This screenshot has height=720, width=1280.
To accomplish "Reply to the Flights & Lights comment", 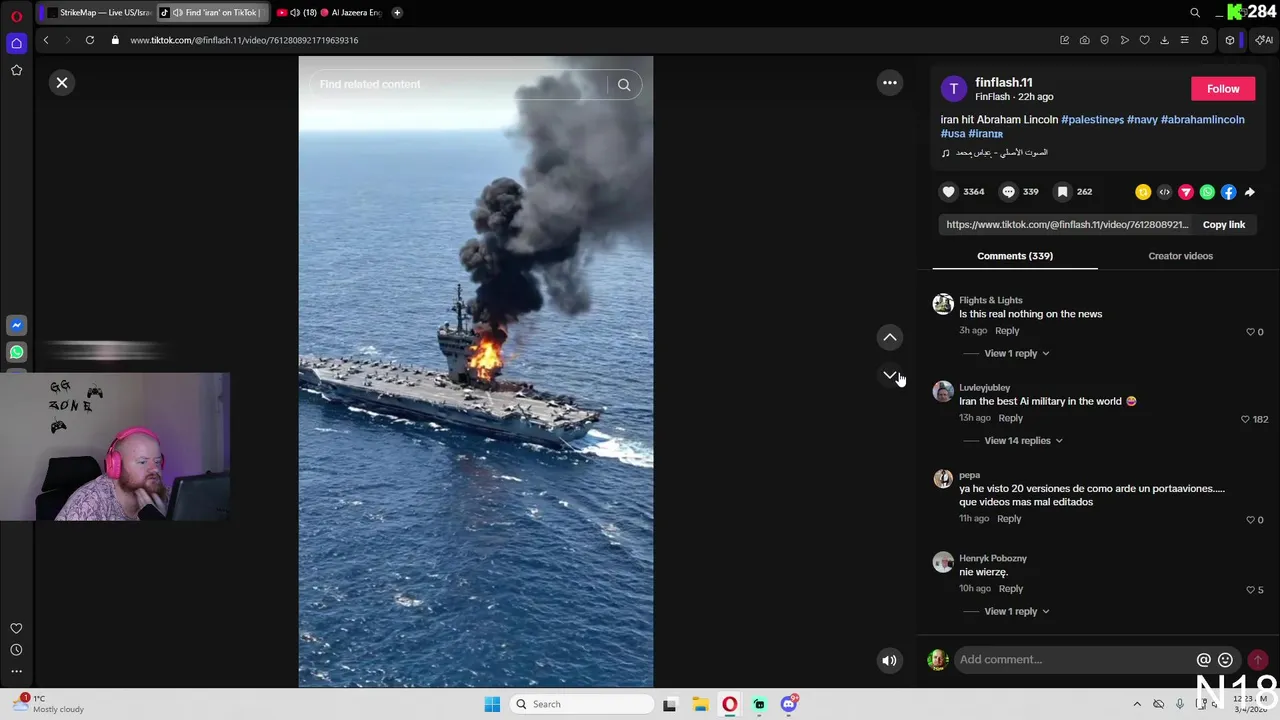I will [1007, 331].
